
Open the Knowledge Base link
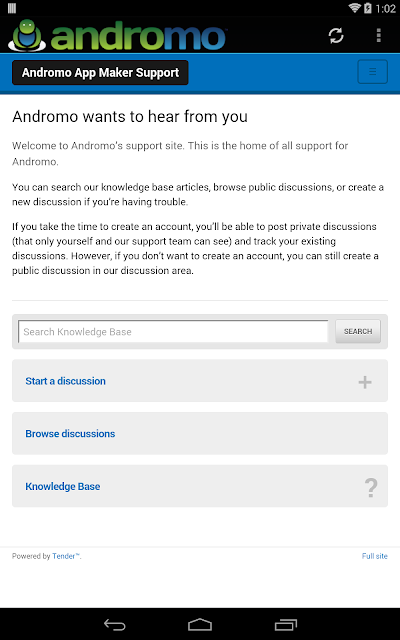(x=62, y=487)
